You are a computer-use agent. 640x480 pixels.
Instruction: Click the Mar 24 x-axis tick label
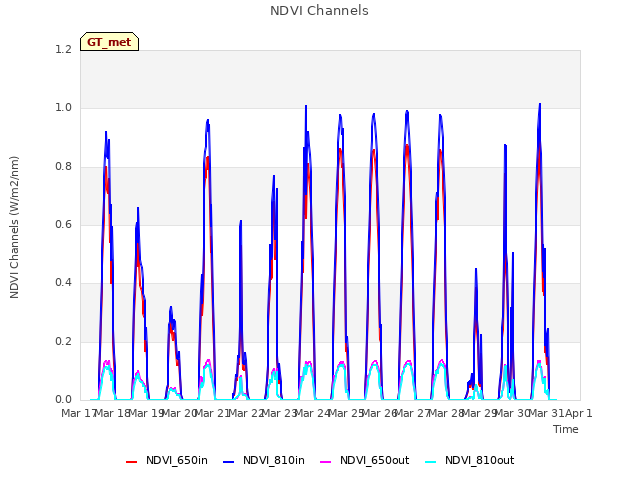[x=312, y=413]
